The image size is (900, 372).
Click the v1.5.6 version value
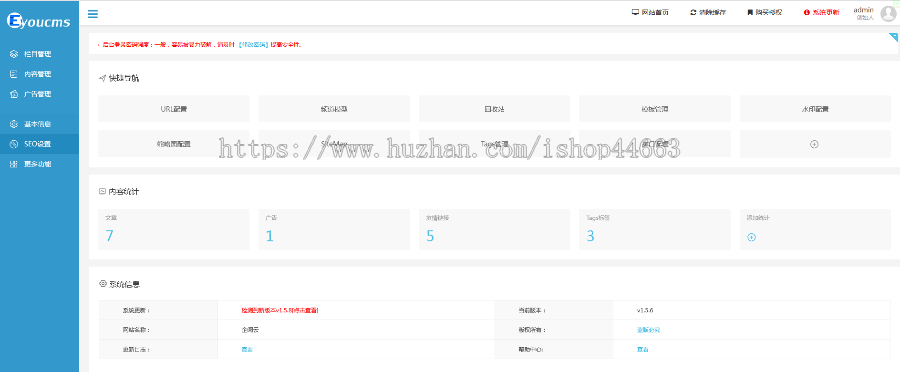pos(645,310)
